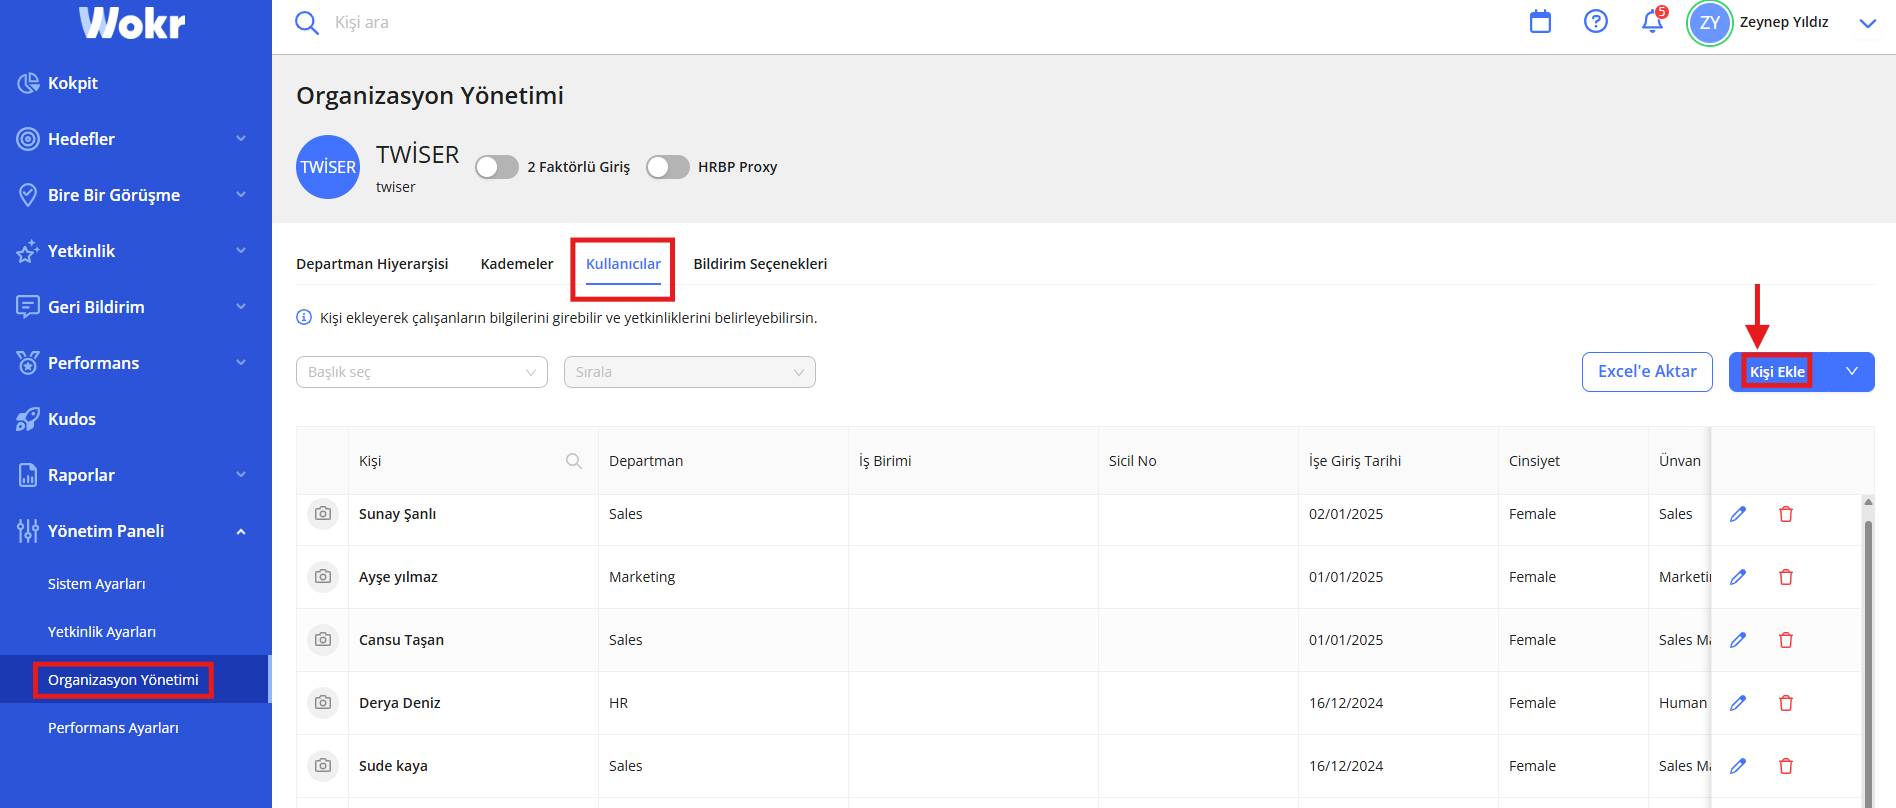This screenshot has width=1896, height=808.
Task: Open the Başlık seç dropdown
Action: [422, 372]
